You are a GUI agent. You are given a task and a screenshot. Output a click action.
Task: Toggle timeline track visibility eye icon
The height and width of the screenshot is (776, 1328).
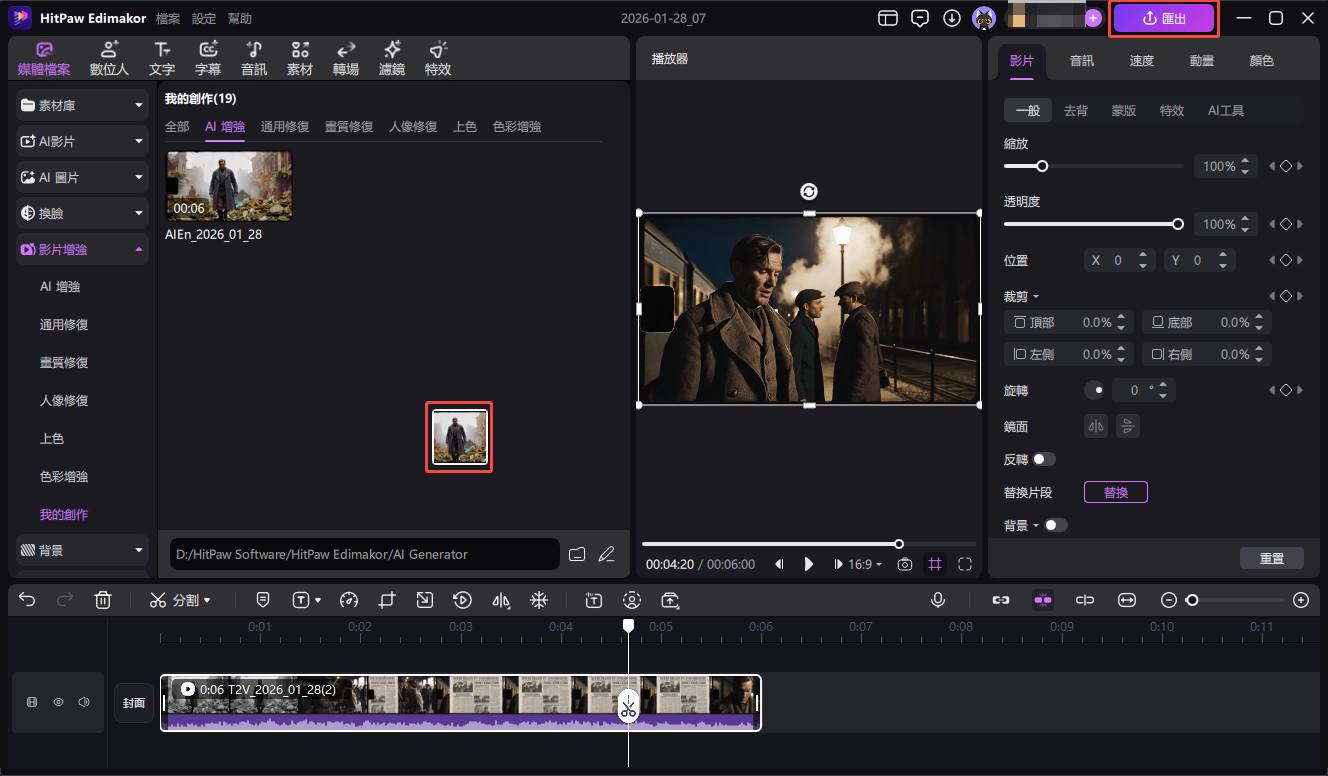pyautogui.click(x=58, y=703)
